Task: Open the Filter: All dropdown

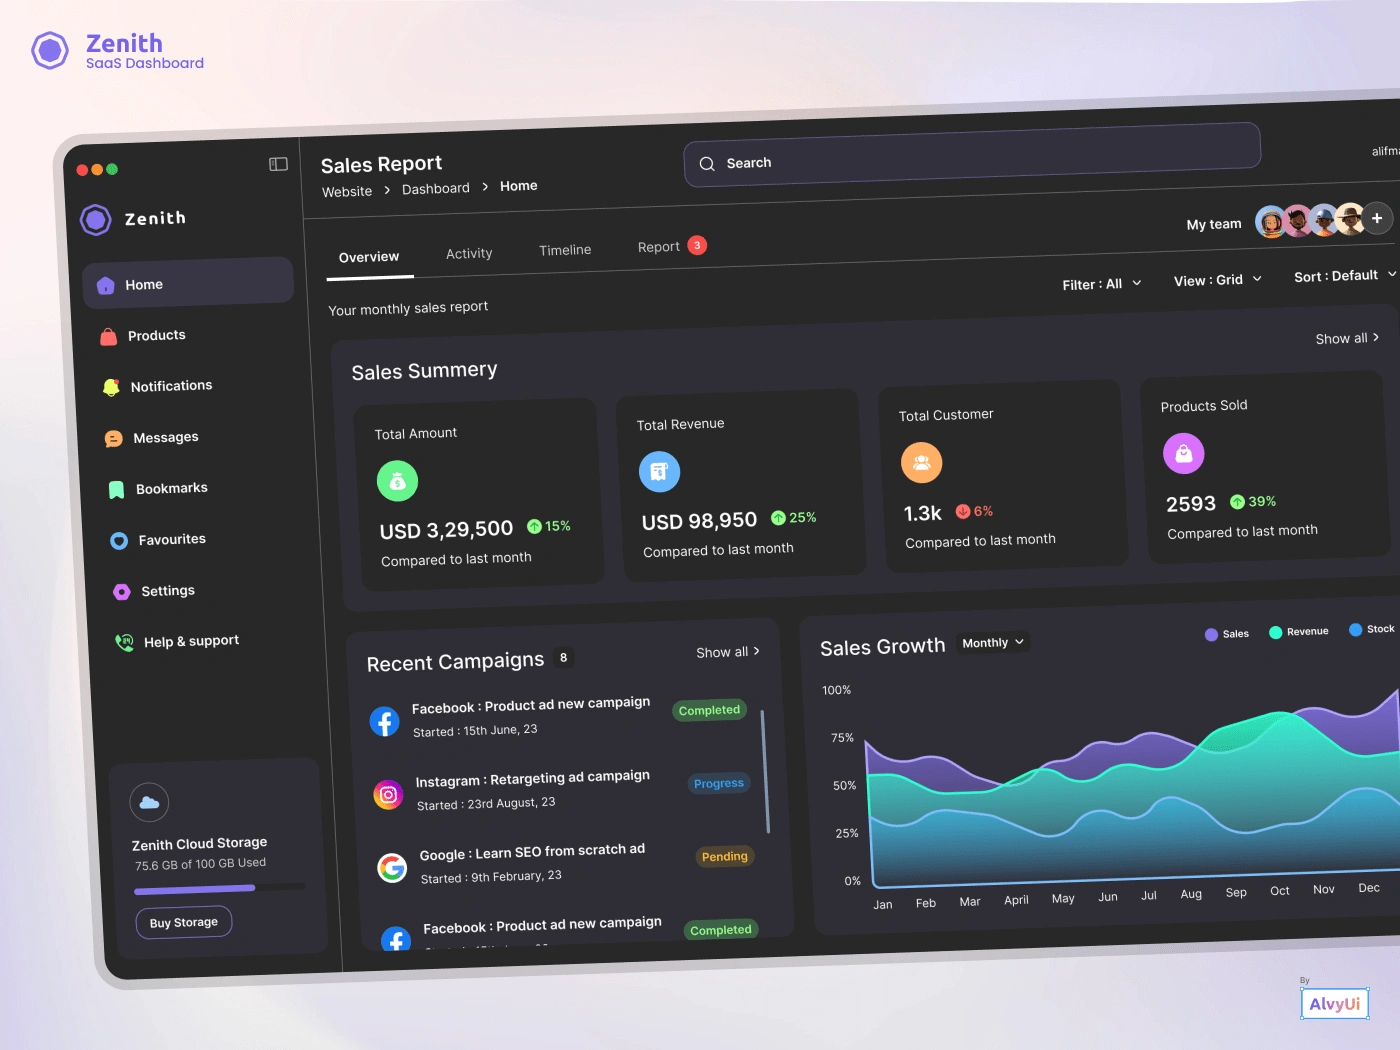Action: (1102, 284)
